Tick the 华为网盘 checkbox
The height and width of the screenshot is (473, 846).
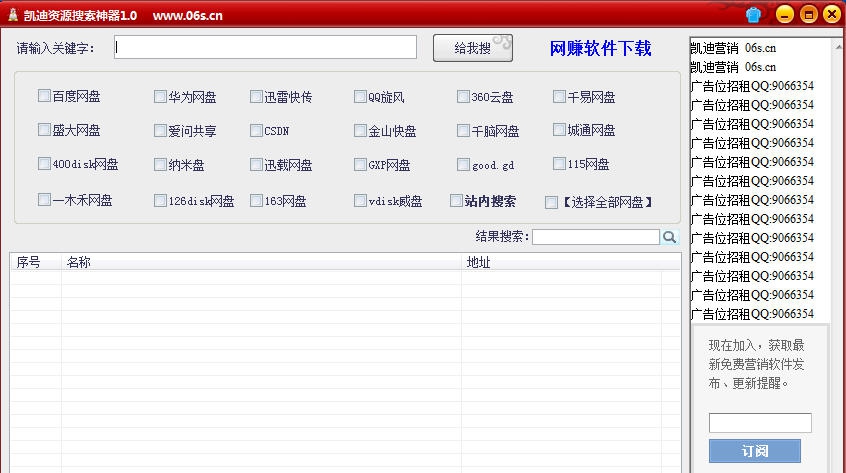tap(160, 97)
